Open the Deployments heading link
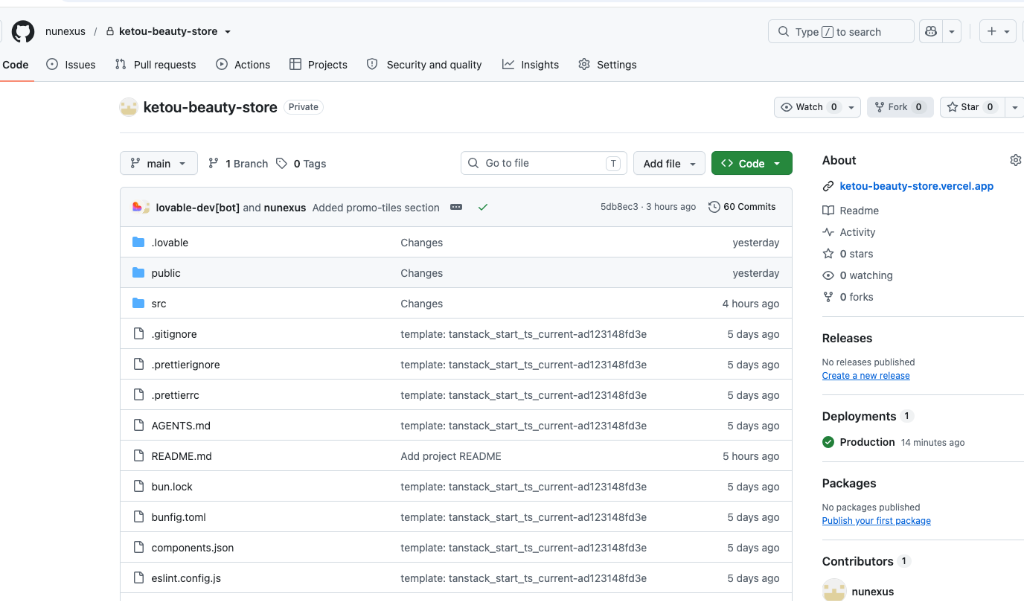This screenshot has width=1024, height=601. click(x=867, y=416)
